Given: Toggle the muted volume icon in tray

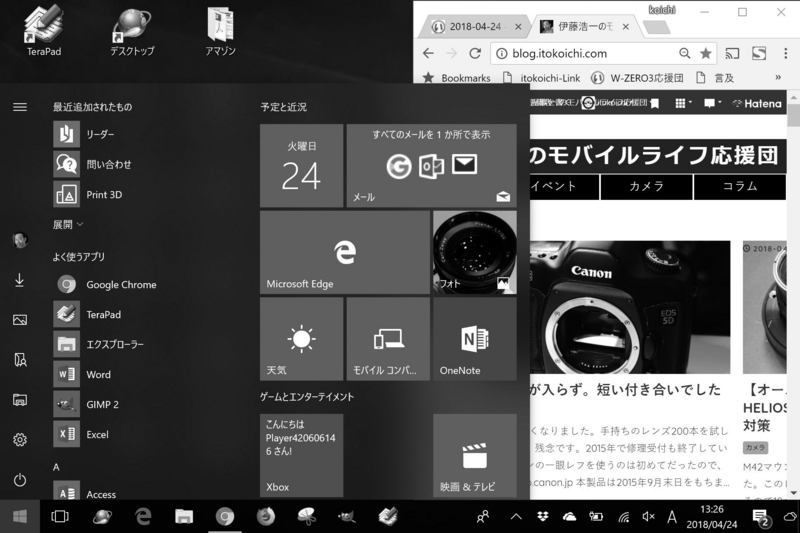Looking at the screenshot, I should (648, 517).
